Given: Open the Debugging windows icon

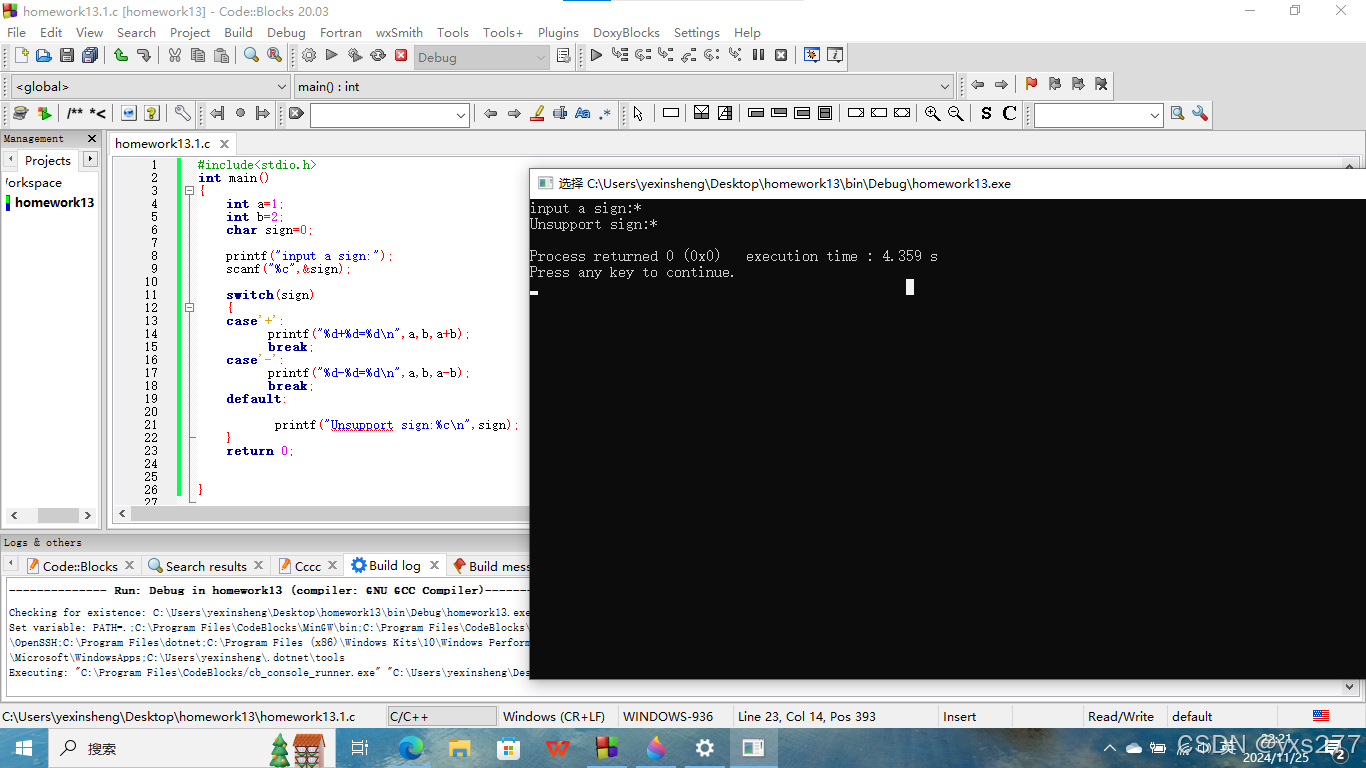Looking at the screenshot, I should 812,56.
